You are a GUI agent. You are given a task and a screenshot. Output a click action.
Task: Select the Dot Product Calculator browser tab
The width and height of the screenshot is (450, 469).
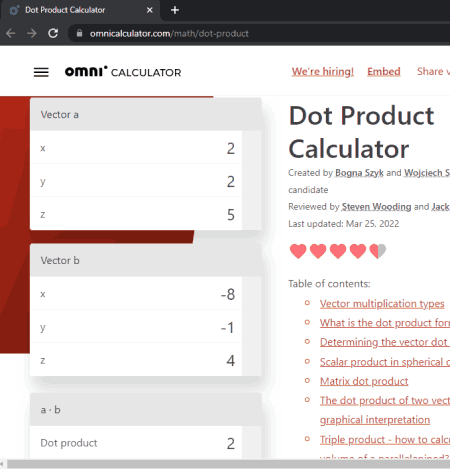point(80,10)
